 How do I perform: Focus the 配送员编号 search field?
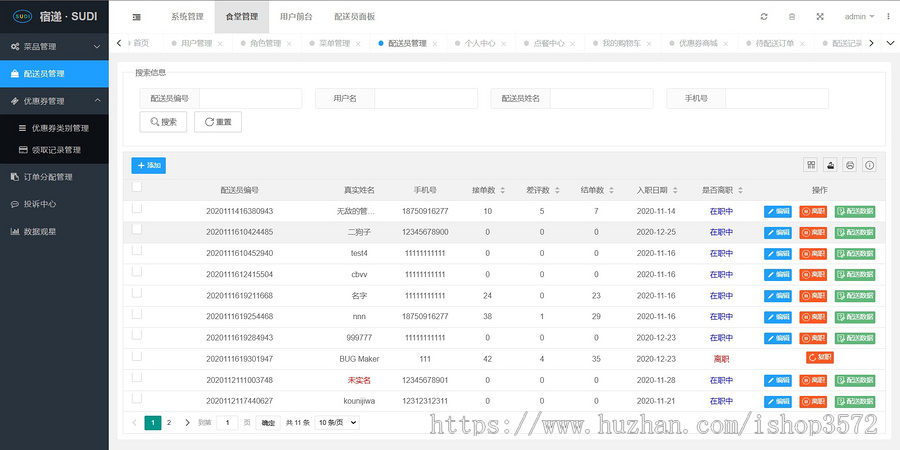250,98
